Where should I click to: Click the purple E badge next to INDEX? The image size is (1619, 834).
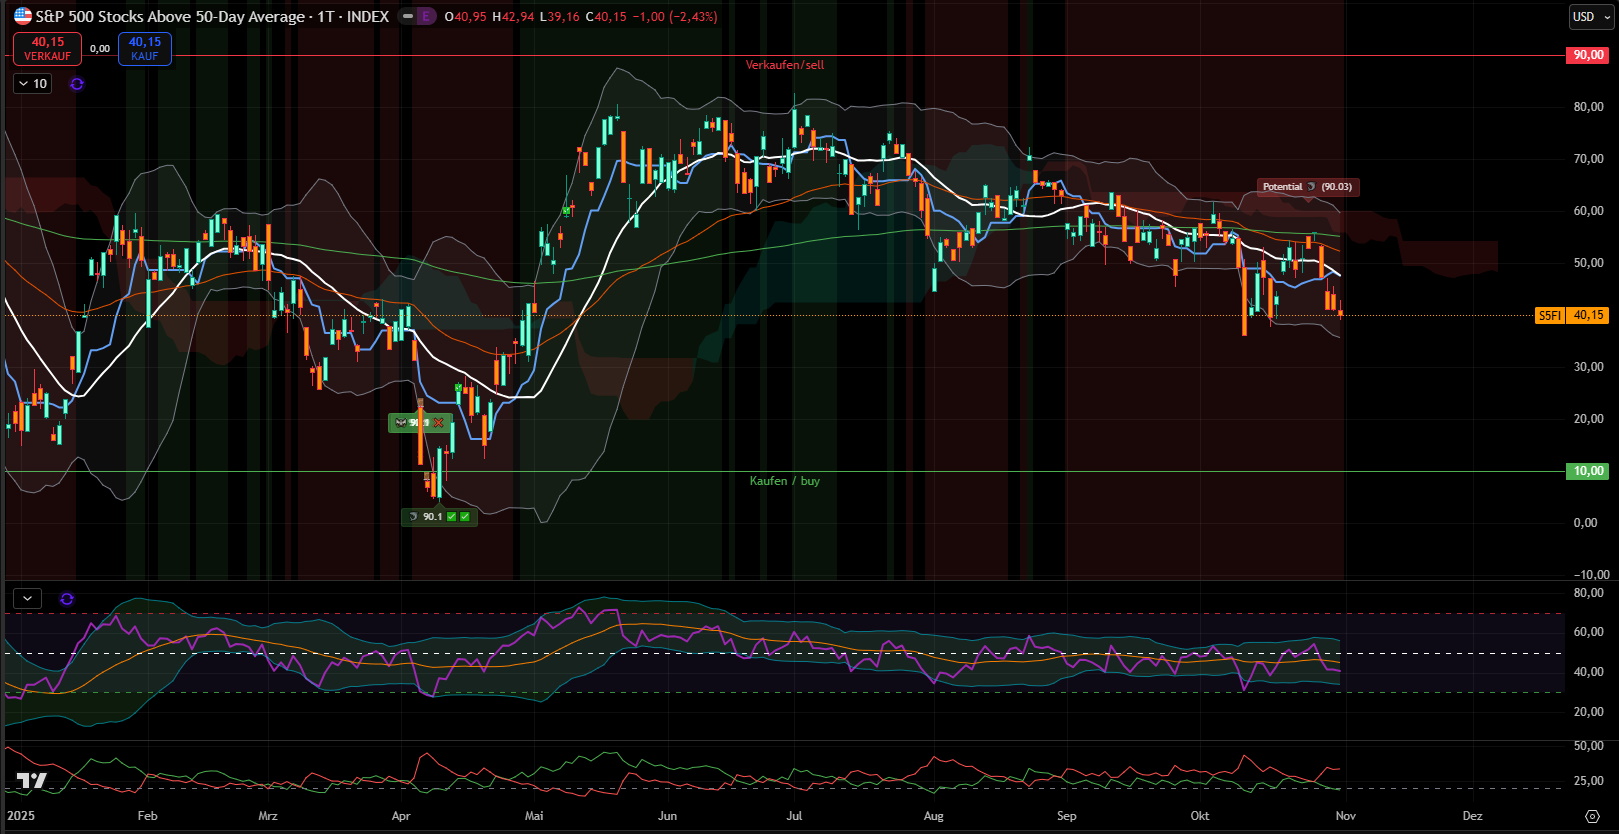tap(427, 16)
